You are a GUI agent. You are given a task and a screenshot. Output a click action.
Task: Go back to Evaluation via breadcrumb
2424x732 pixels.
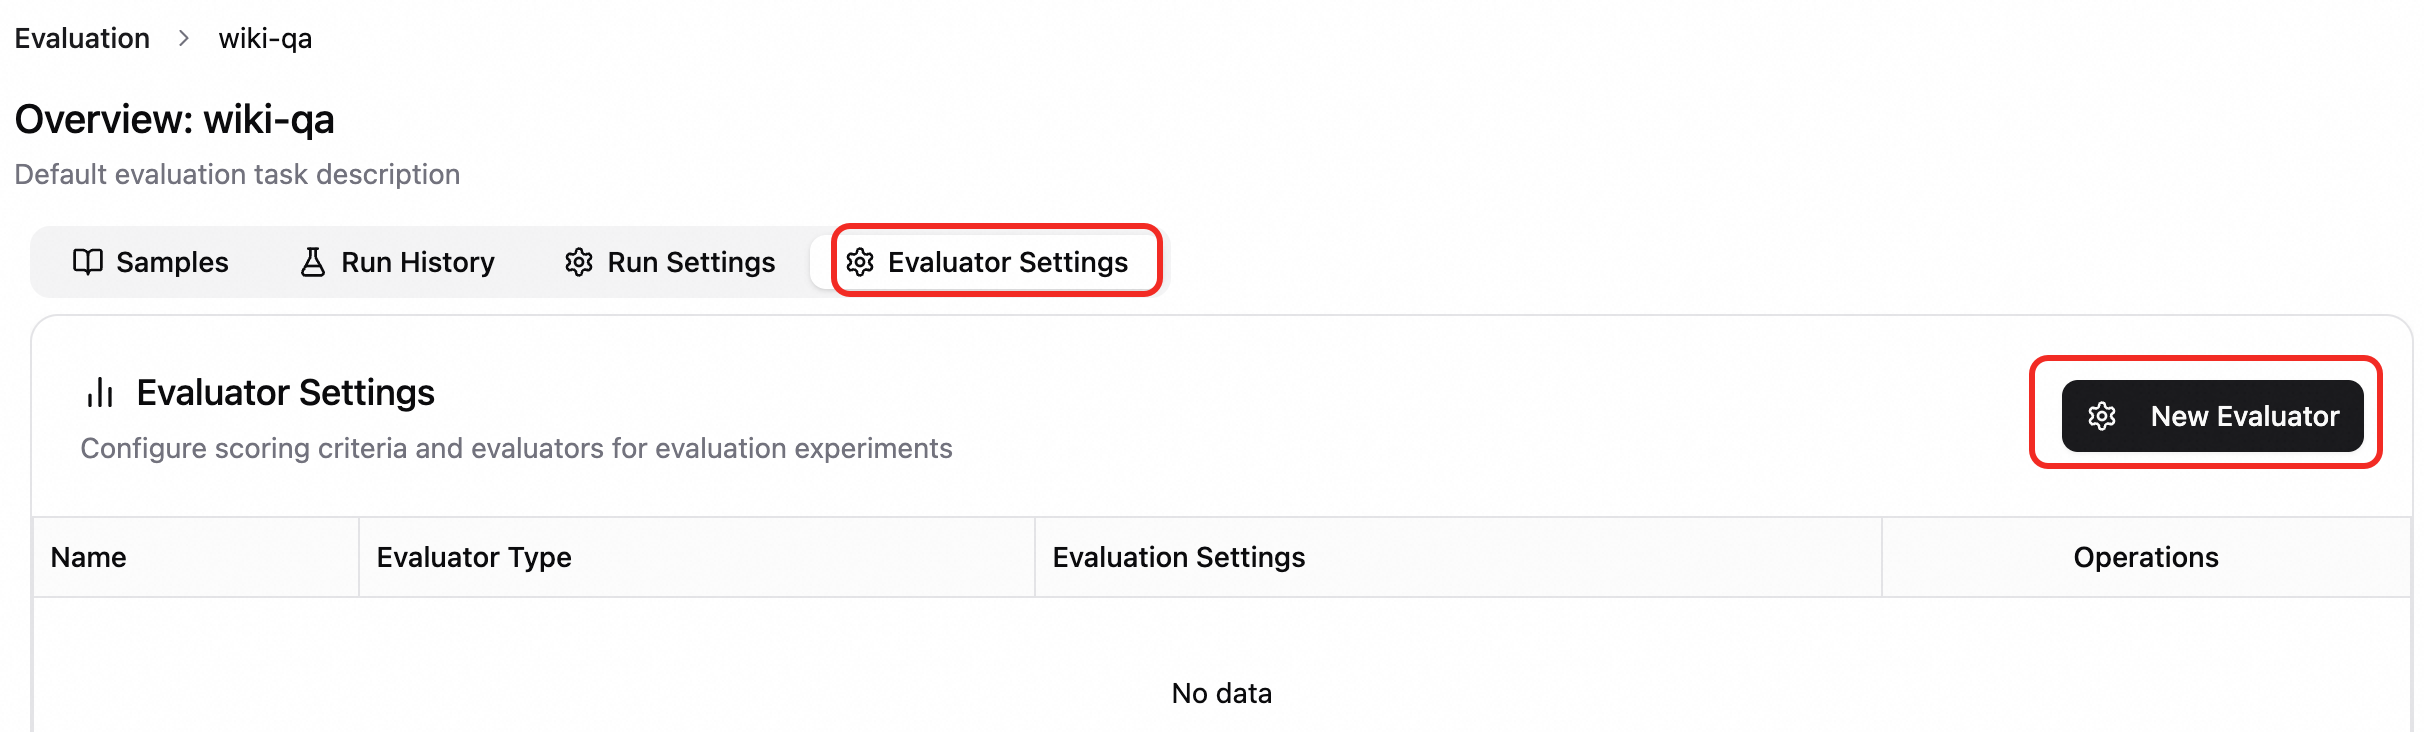82,38
